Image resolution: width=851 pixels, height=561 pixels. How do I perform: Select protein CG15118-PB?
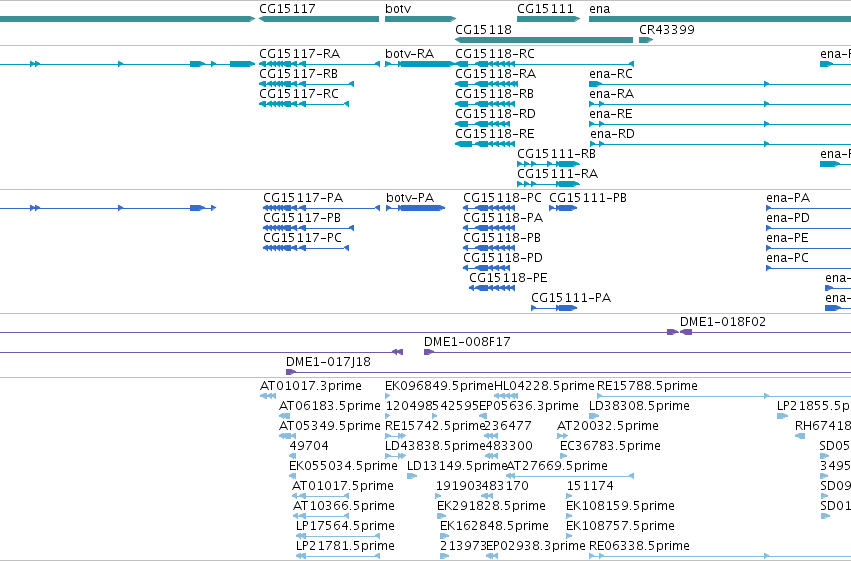tap(489, 248)
